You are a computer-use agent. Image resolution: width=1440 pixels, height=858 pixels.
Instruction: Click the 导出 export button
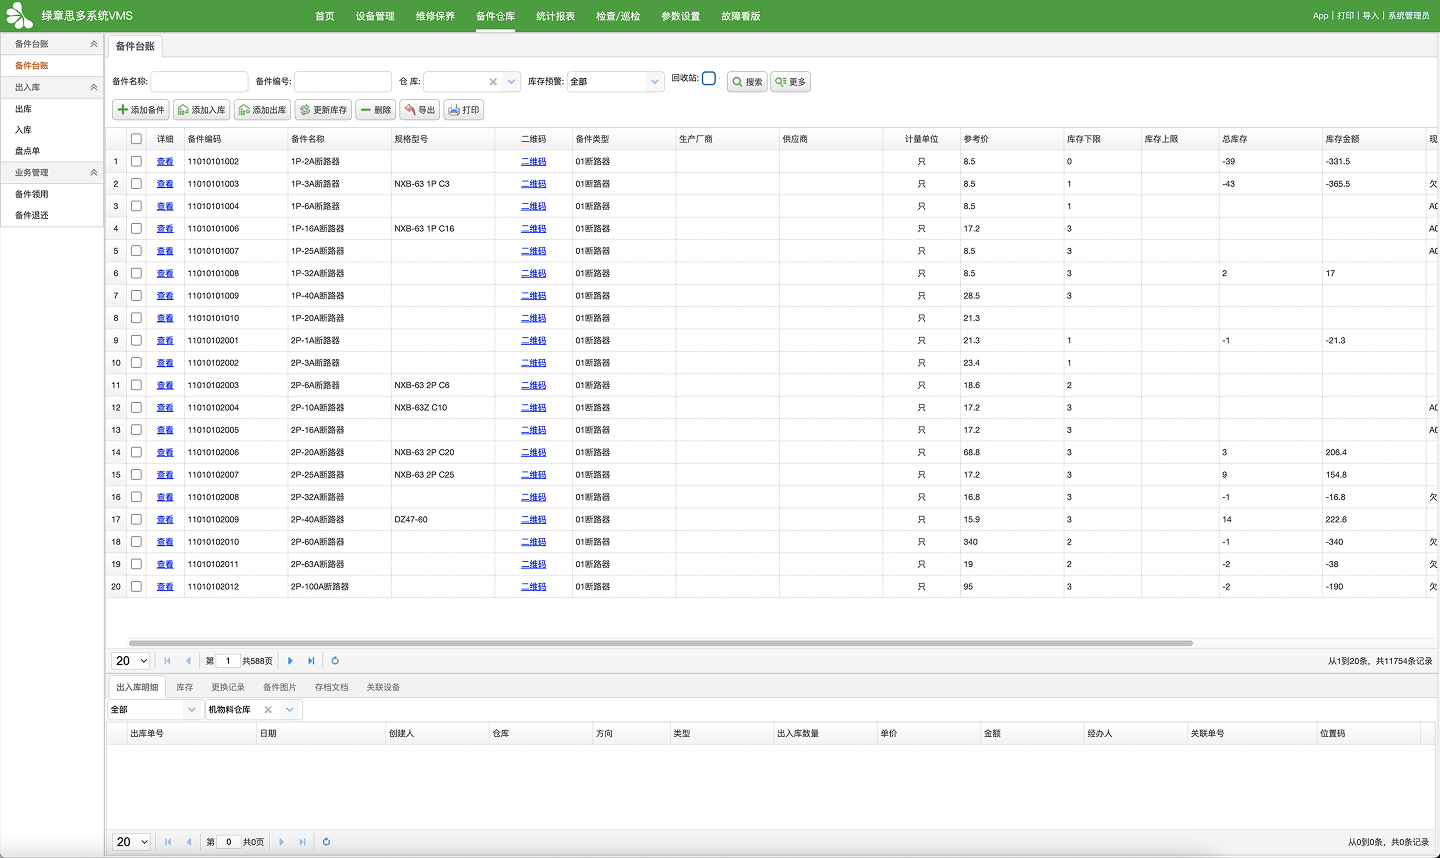click(420, 110)
